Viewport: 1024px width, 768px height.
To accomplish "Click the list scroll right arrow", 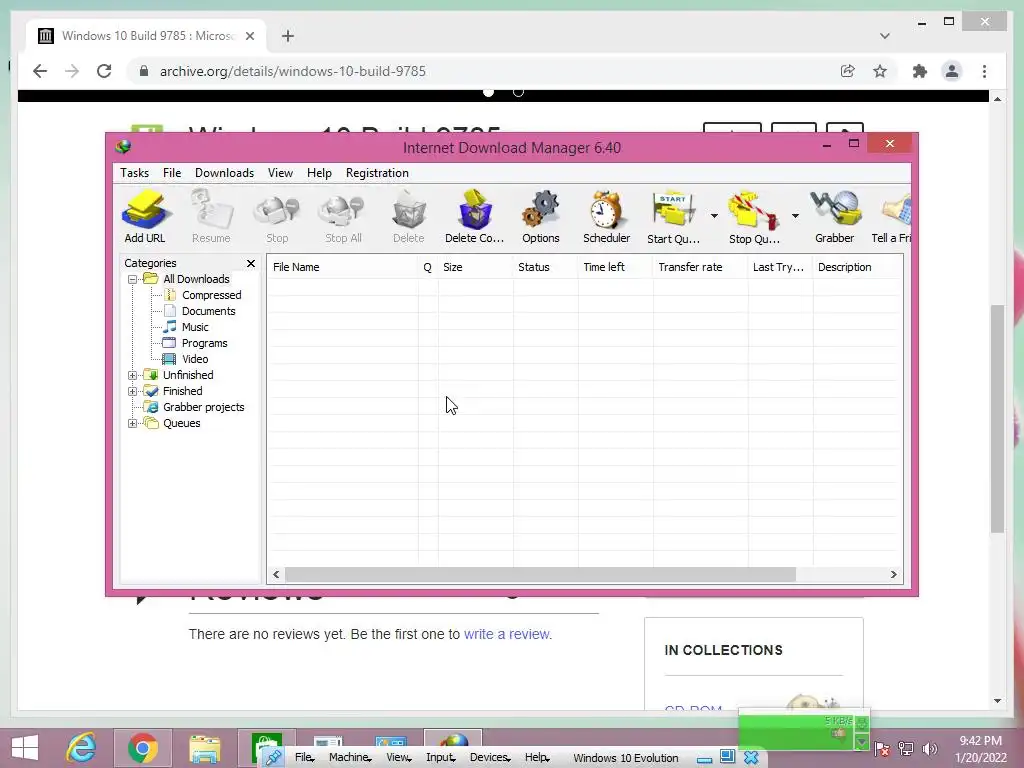I will [893, 575].
